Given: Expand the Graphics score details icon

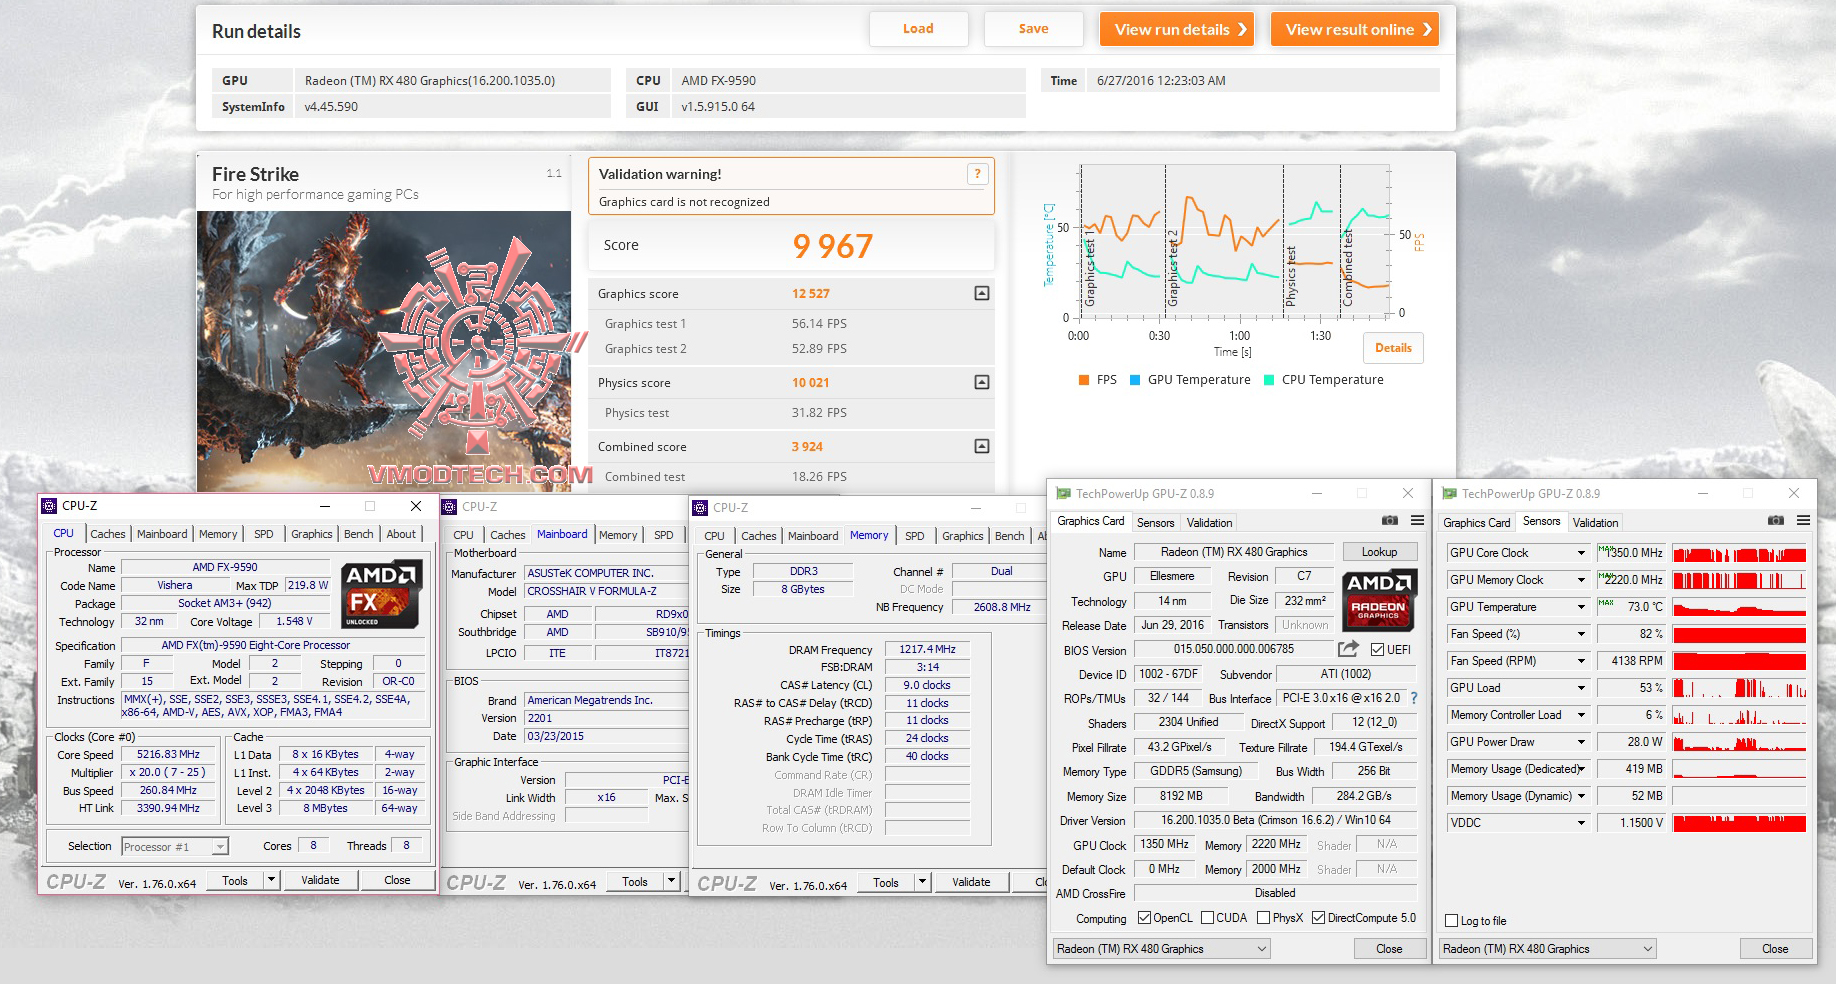Looking at the screenshot, I should tap(982, 293).
